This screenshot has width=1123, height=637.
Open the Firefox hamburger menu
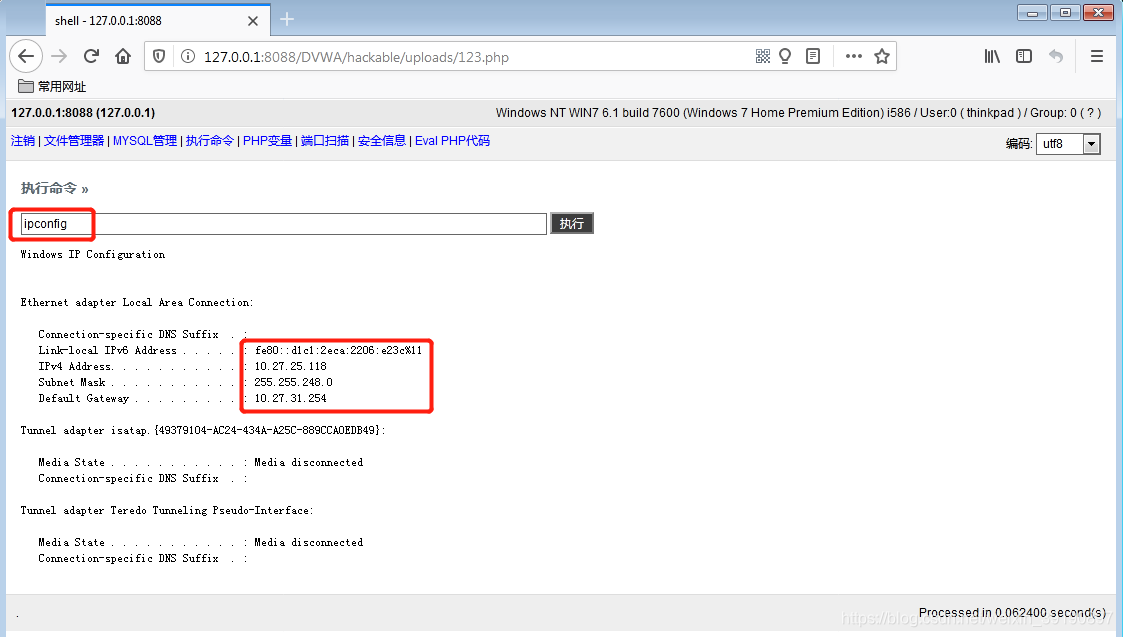[x=1097, y=57]
